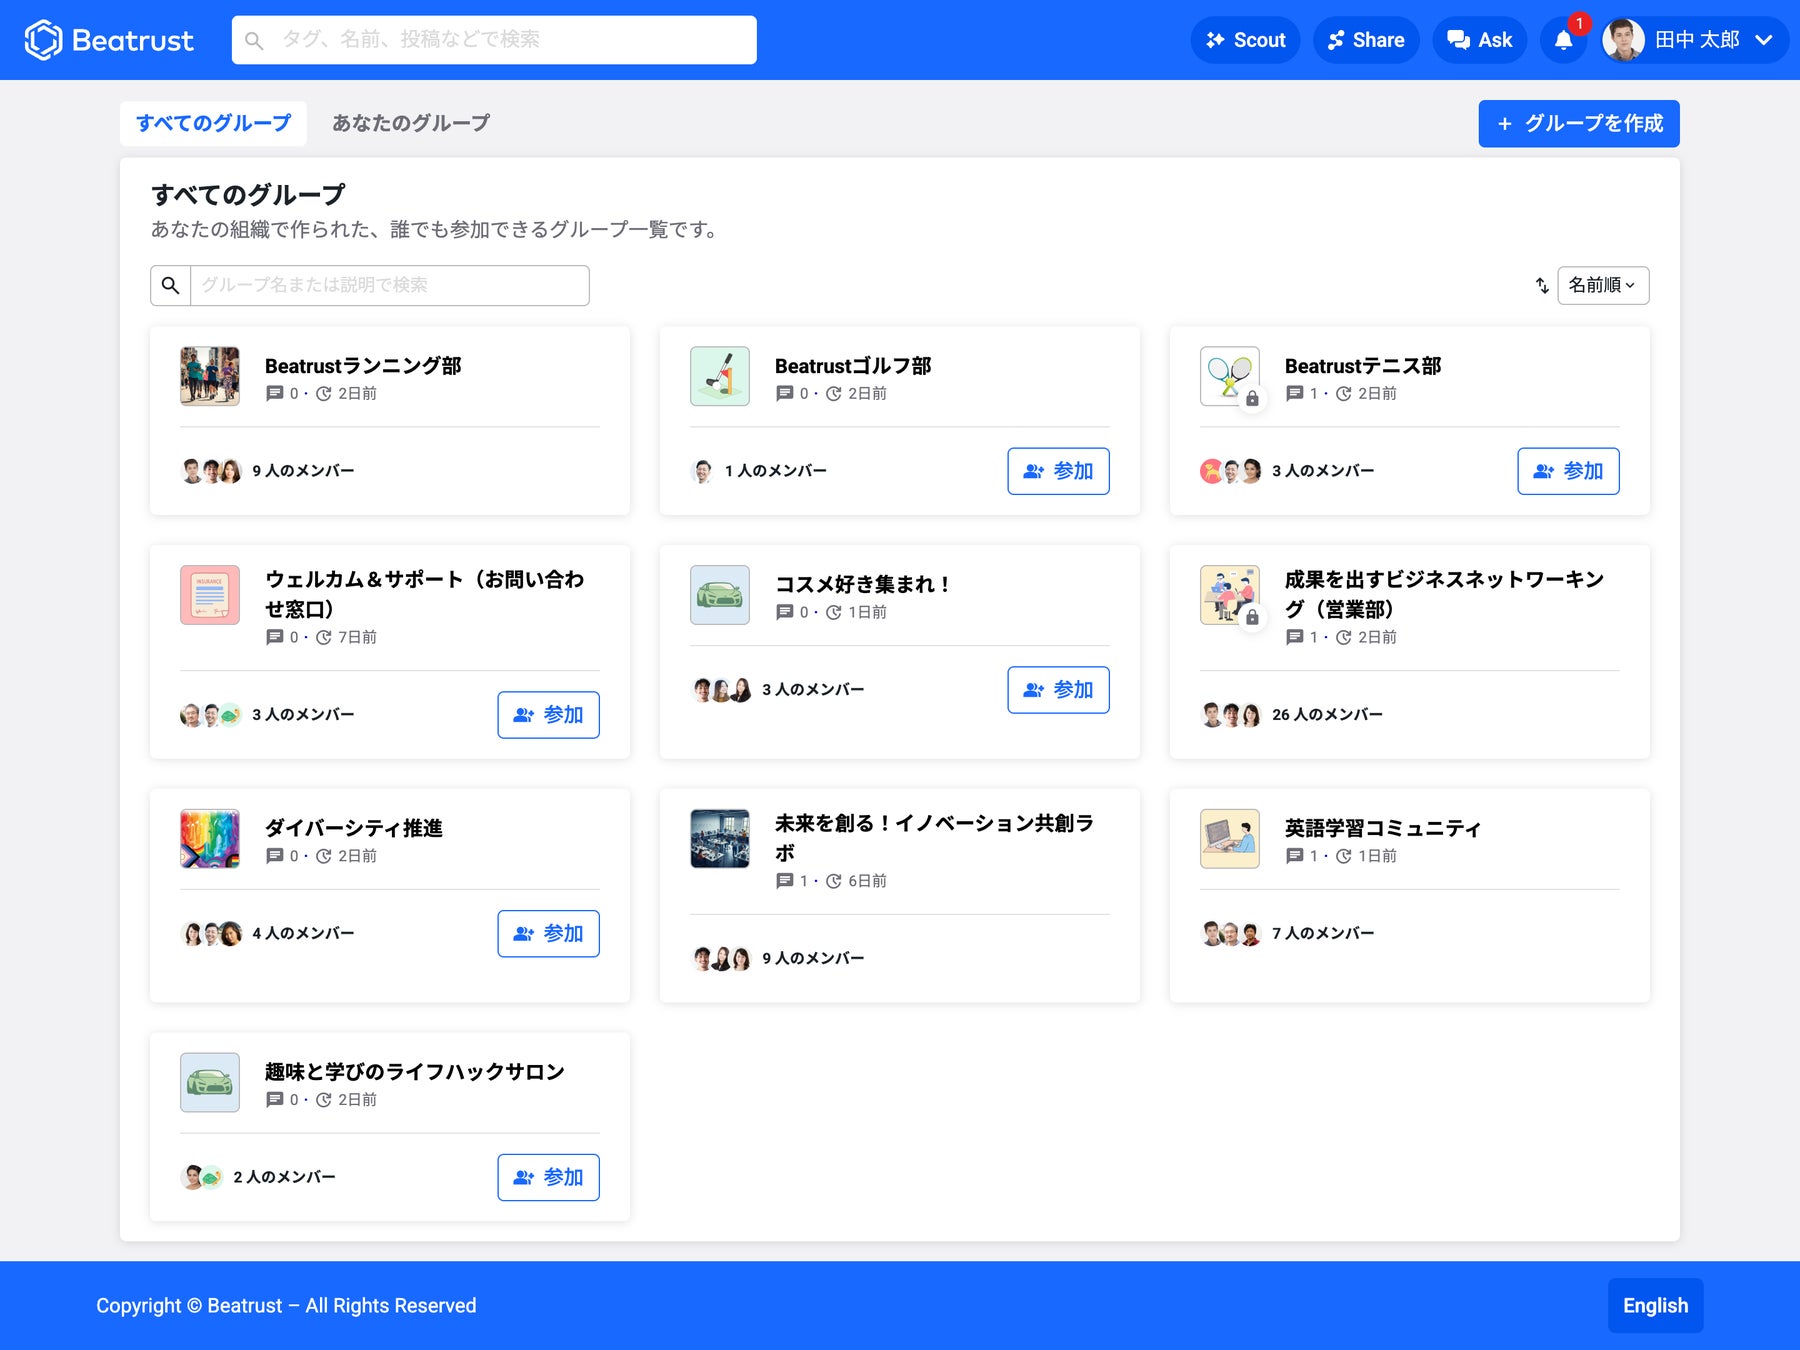1800x1350 pixels.
Task: Join 趣味と学びのライフハックサロン with 参加 button
Action: click(x=548, y=1177)
